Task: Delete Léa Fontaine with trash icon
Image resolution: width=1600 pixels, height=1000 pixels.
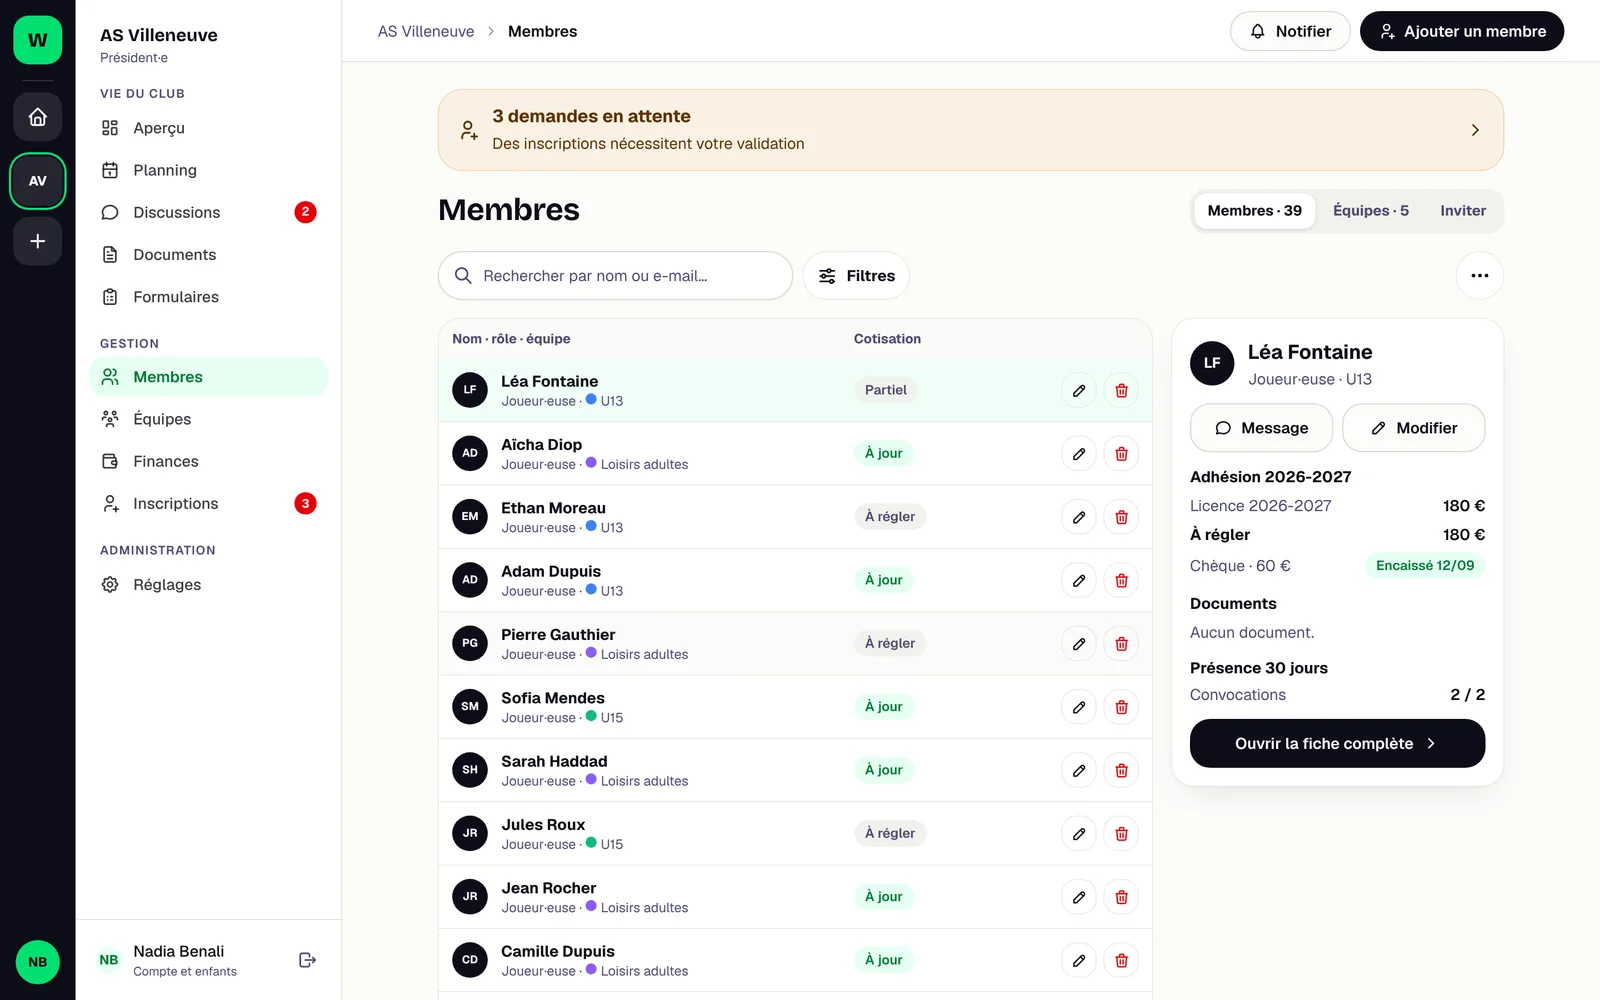Action: (1122, 390)
